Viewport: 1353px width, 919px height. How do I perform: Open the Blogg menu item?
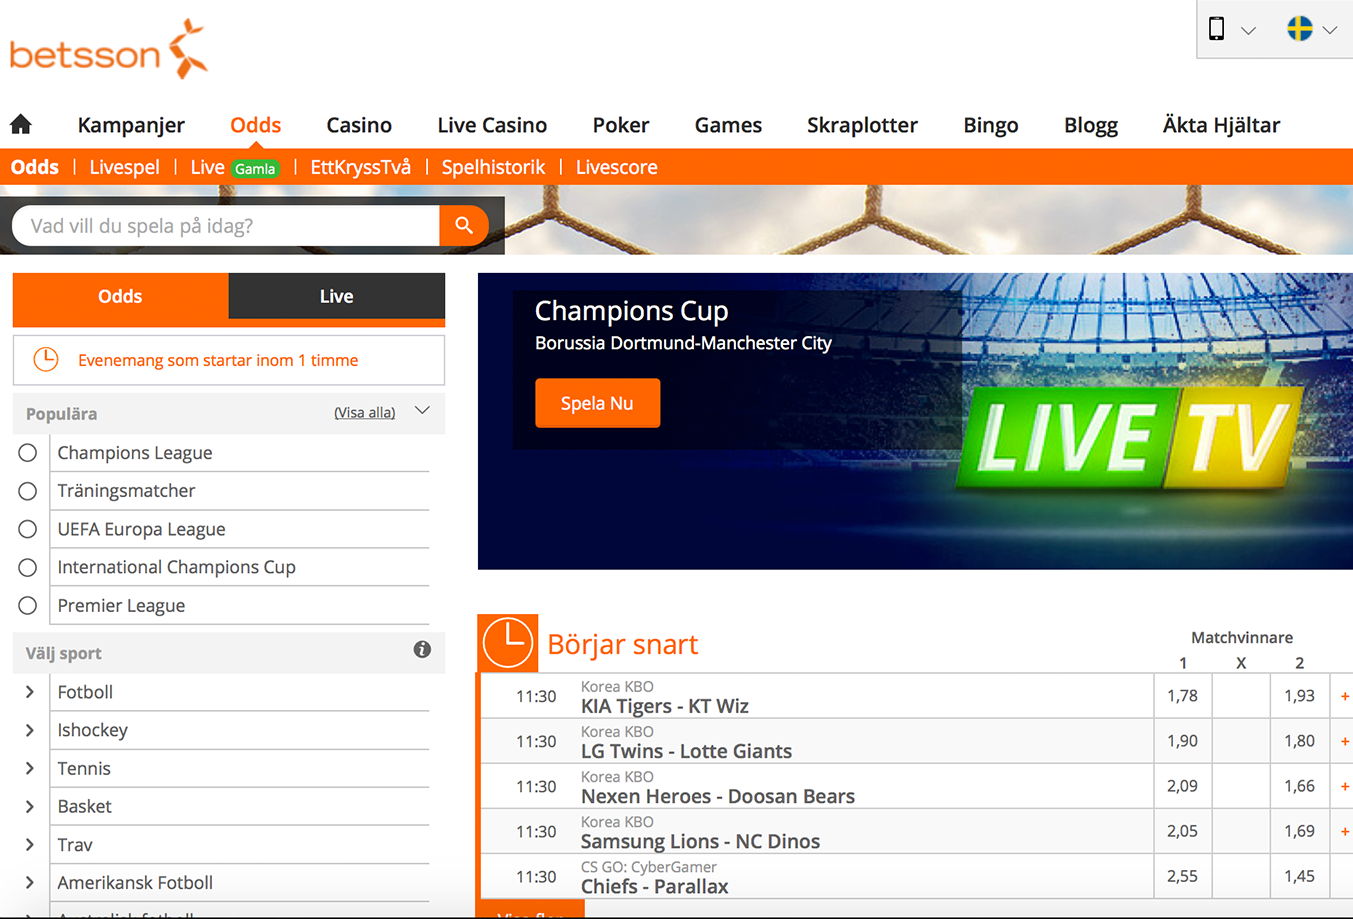1091,125
